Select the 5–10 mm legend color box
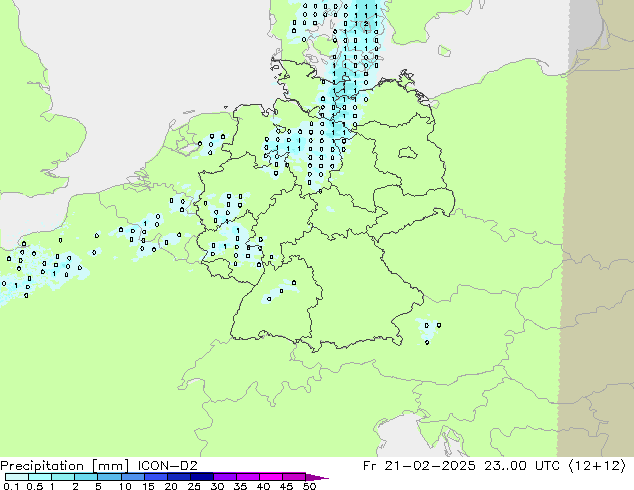Image resolution: width=634 pixels, height=490 pixels. pyautogui.click(x=109, y=477)
